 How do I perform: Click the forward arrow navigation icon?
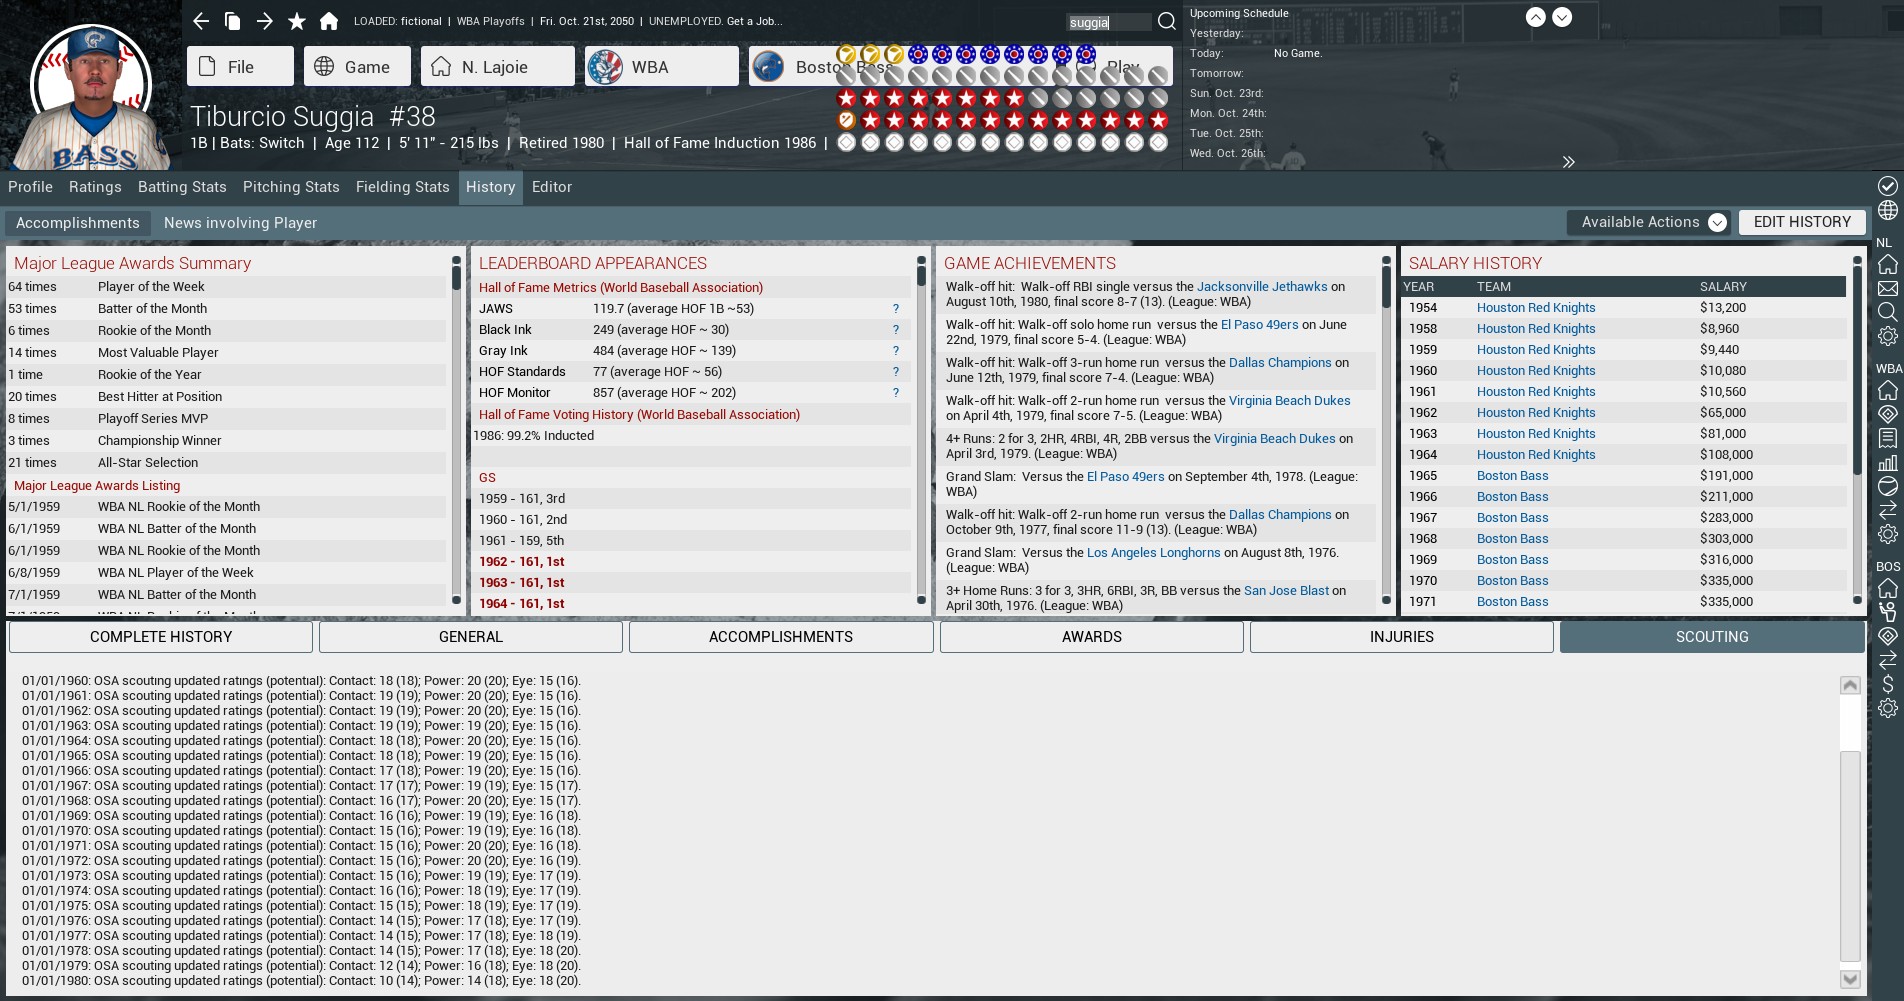point(265,21)
